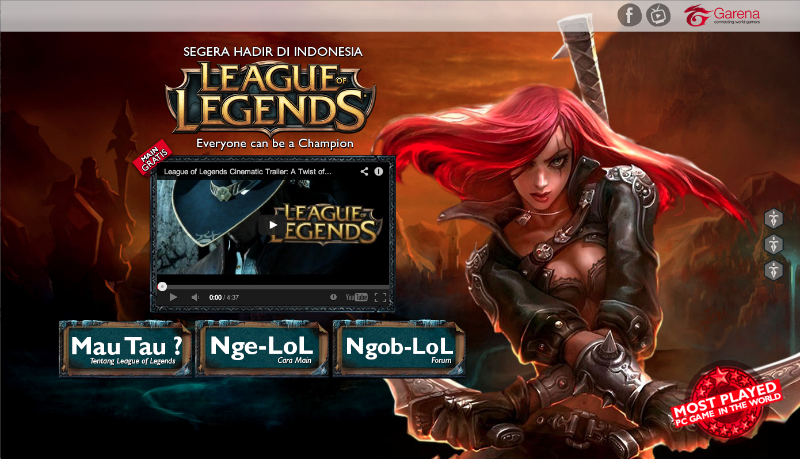Click the watch later clock icon
This screenshot has width=800, height=459.
pyautogui.click(x=333, y=297)
